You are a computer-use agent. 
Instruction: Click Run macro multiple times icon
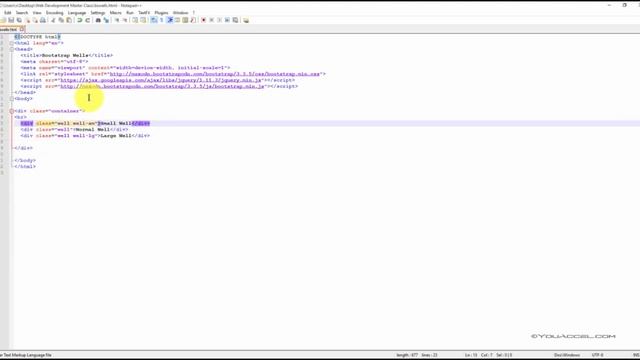(227, 20)
